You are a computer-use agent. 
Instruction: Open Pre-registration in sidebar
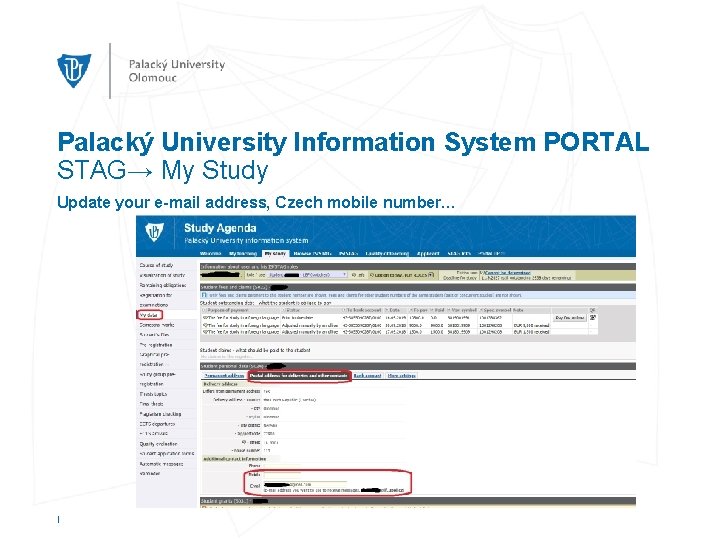[156, 345]
